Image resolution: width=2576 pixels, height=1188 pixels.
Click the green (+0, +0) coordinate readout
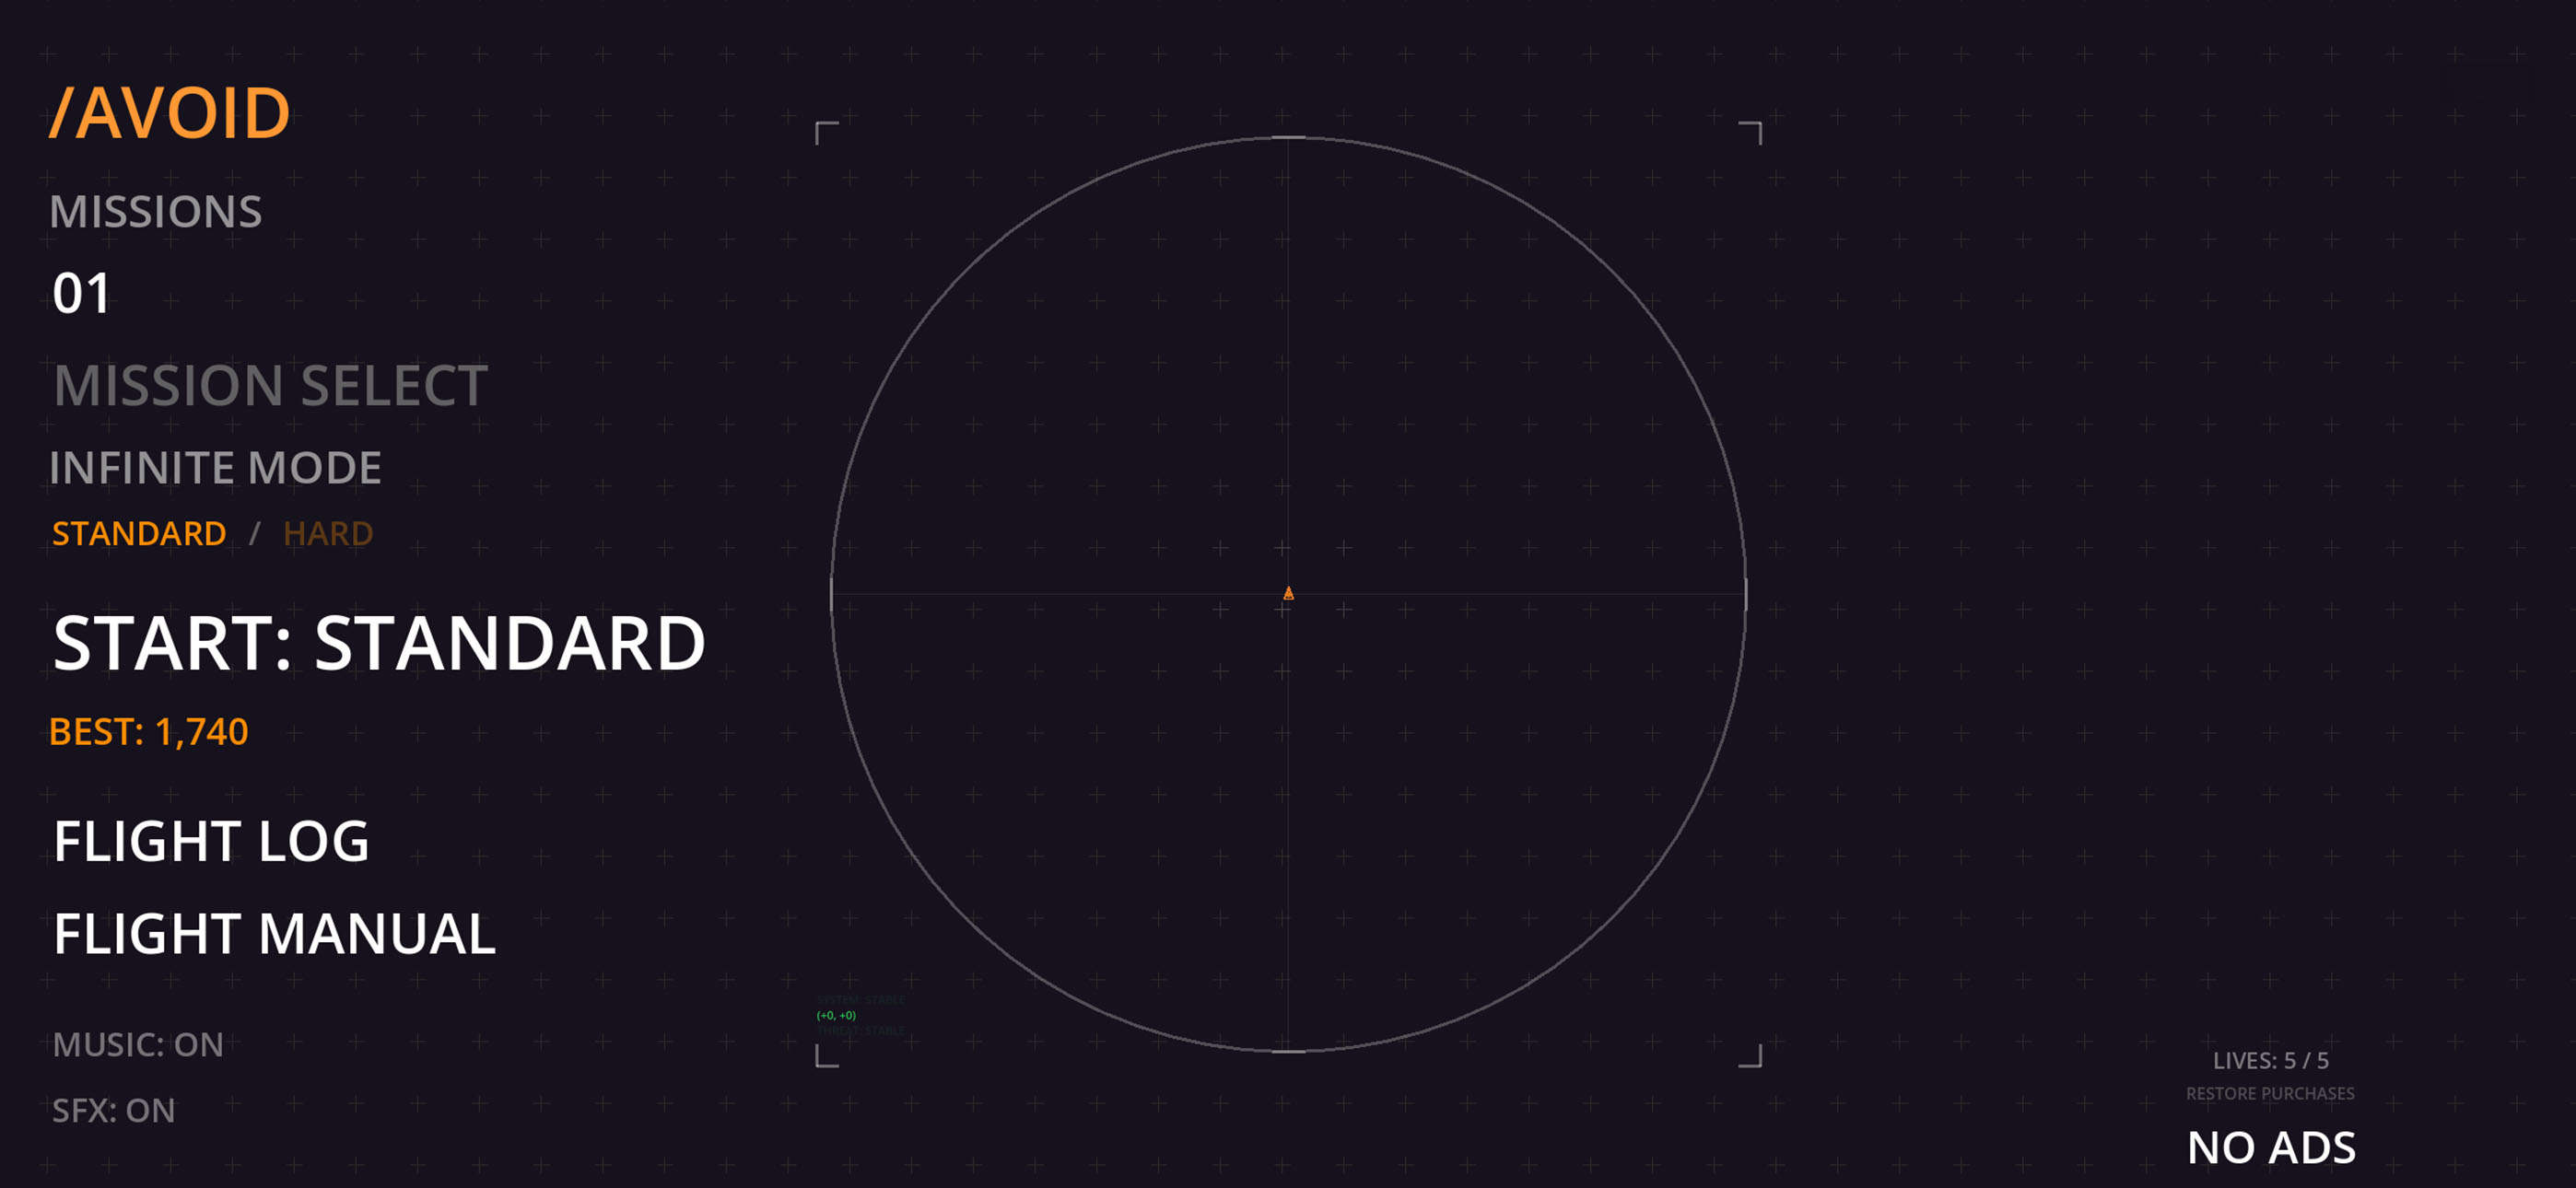point(836,1016)
